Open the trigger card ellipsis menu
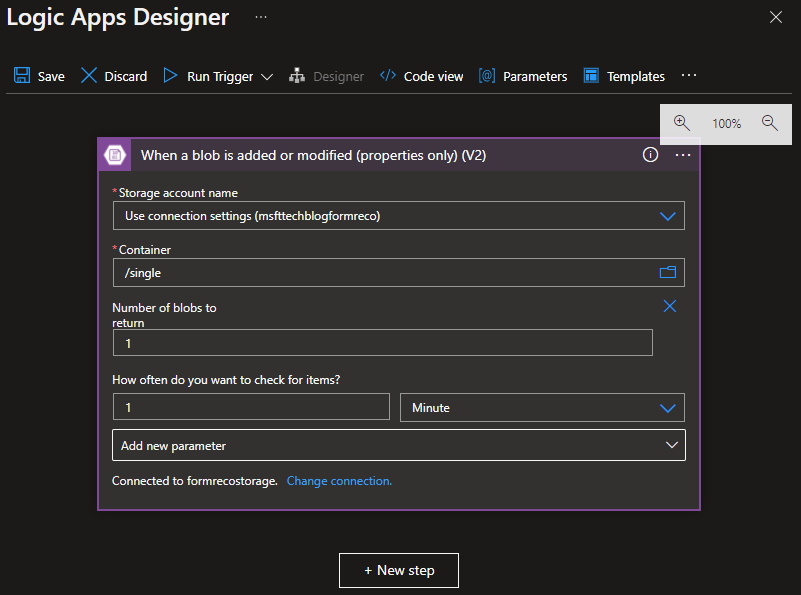 (683, 155)
